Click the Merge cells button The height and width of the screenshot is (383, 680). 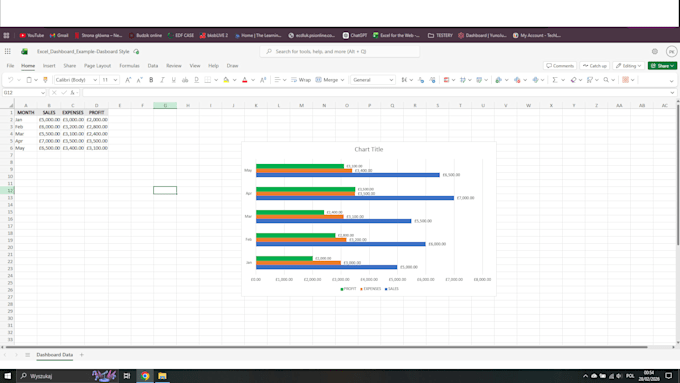pyautogui.click(x=327, y=80)
